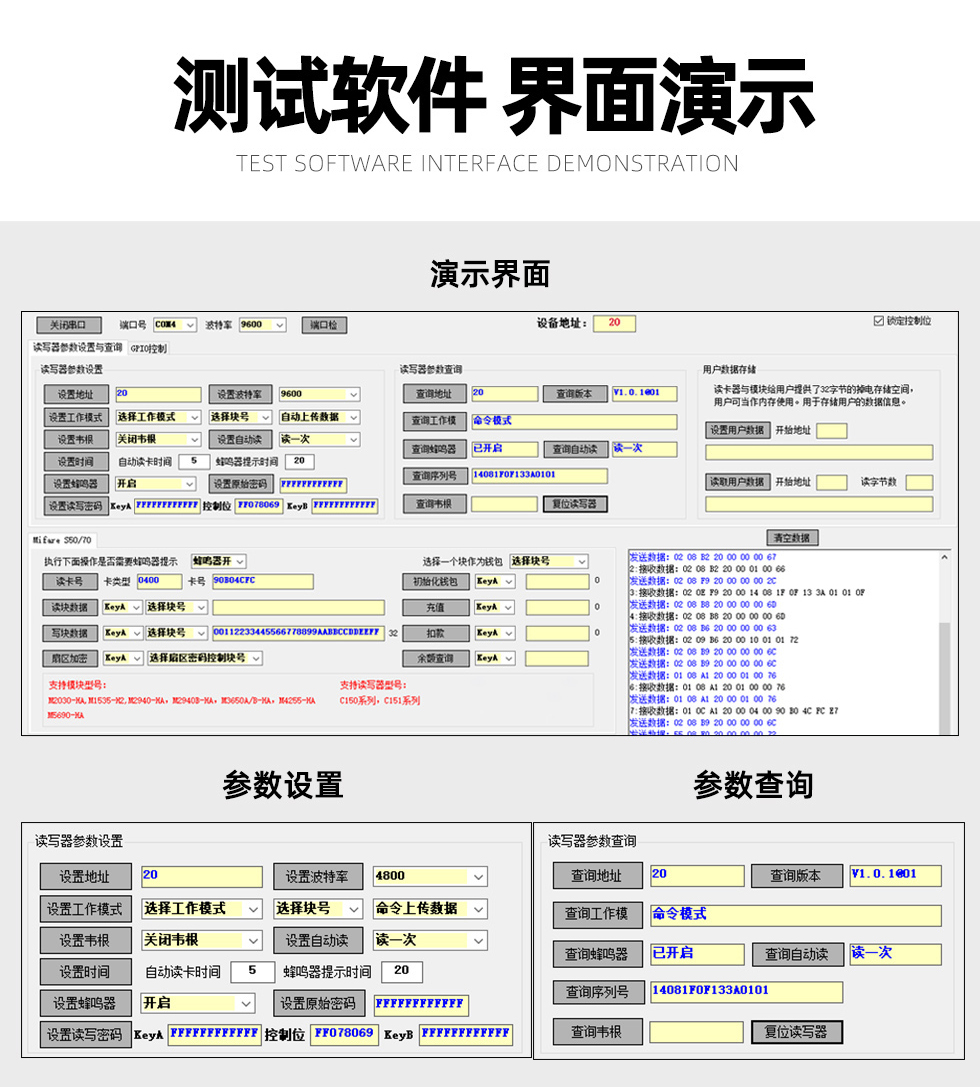Image resolution: width=980 pixels, height=1087 pixels.
Task: Click 设置原始密码 in enlarged 参数设置 panel
Action: pos(319,1004)
